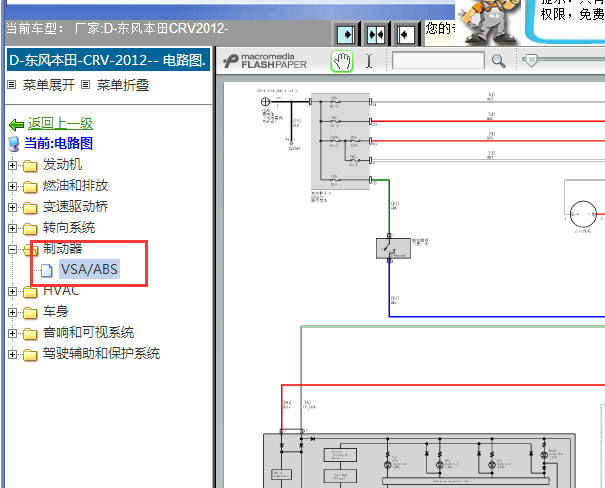Click the fuse box block in diagram
The height and width of the screenshot is (488, 605).
(x=341, y=141)
